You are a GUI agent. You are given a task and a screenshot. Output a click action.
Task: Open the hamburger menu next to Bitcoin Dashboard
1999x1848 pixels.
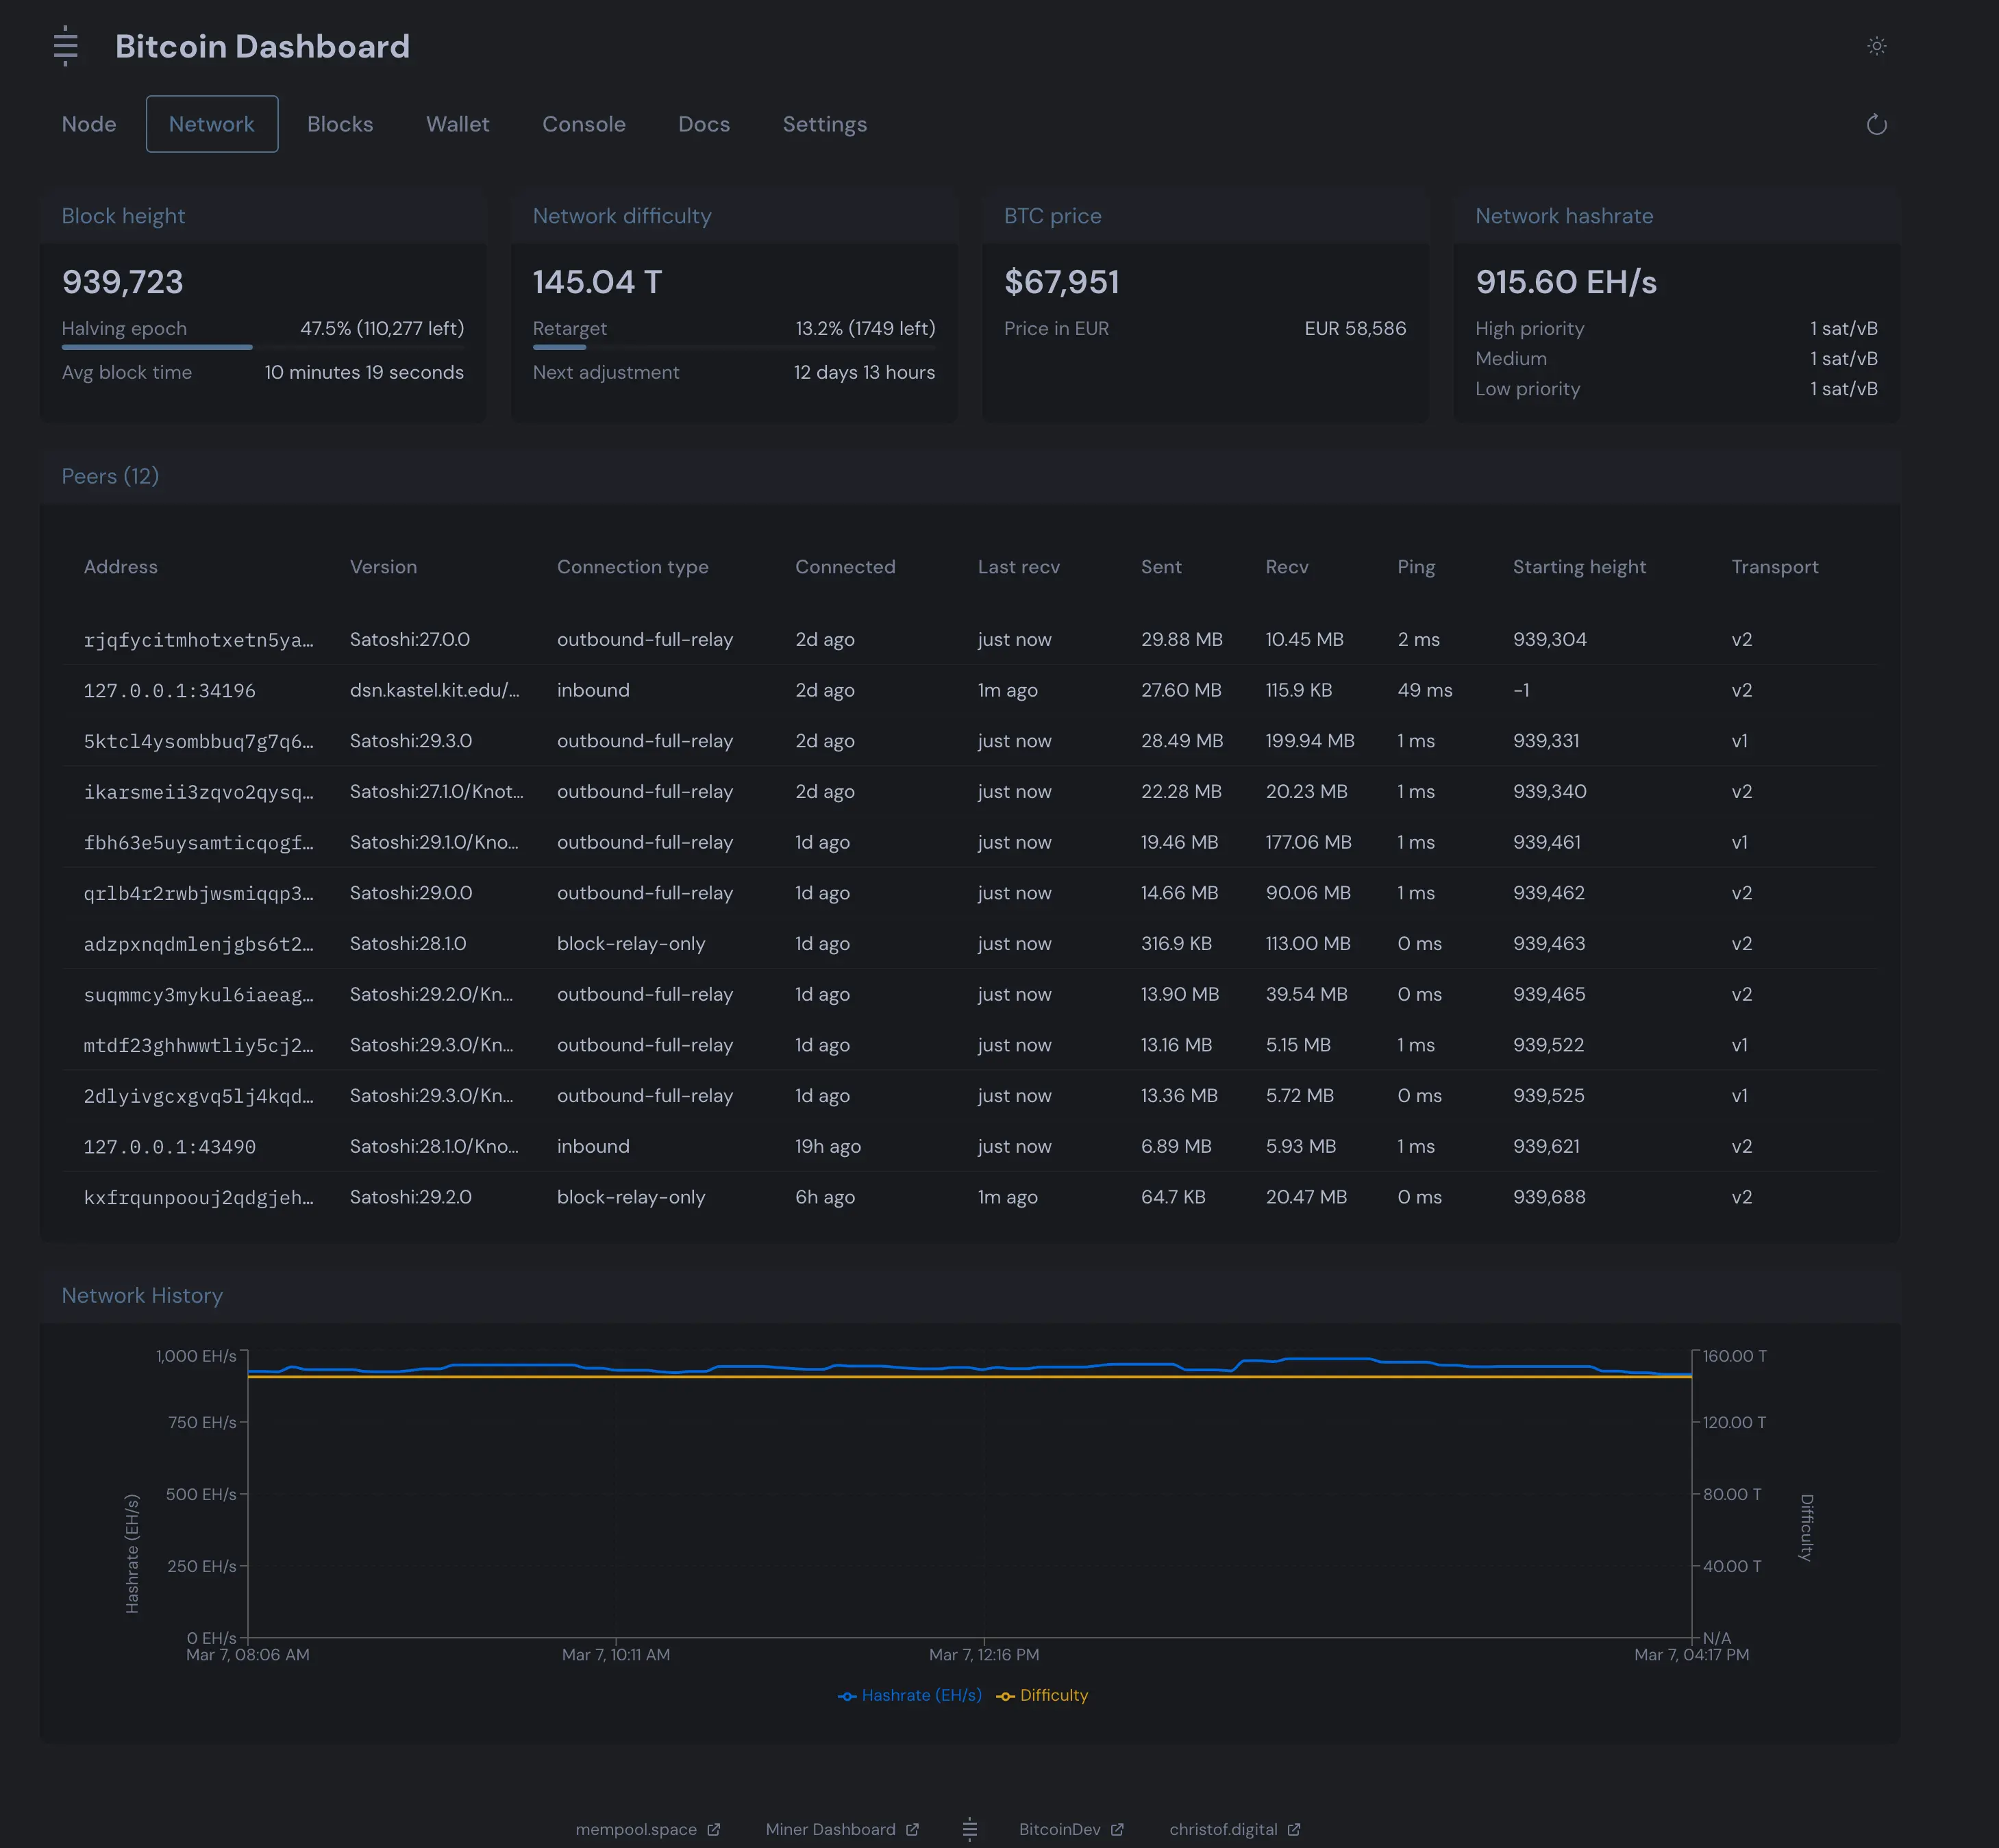click(65, 46)
